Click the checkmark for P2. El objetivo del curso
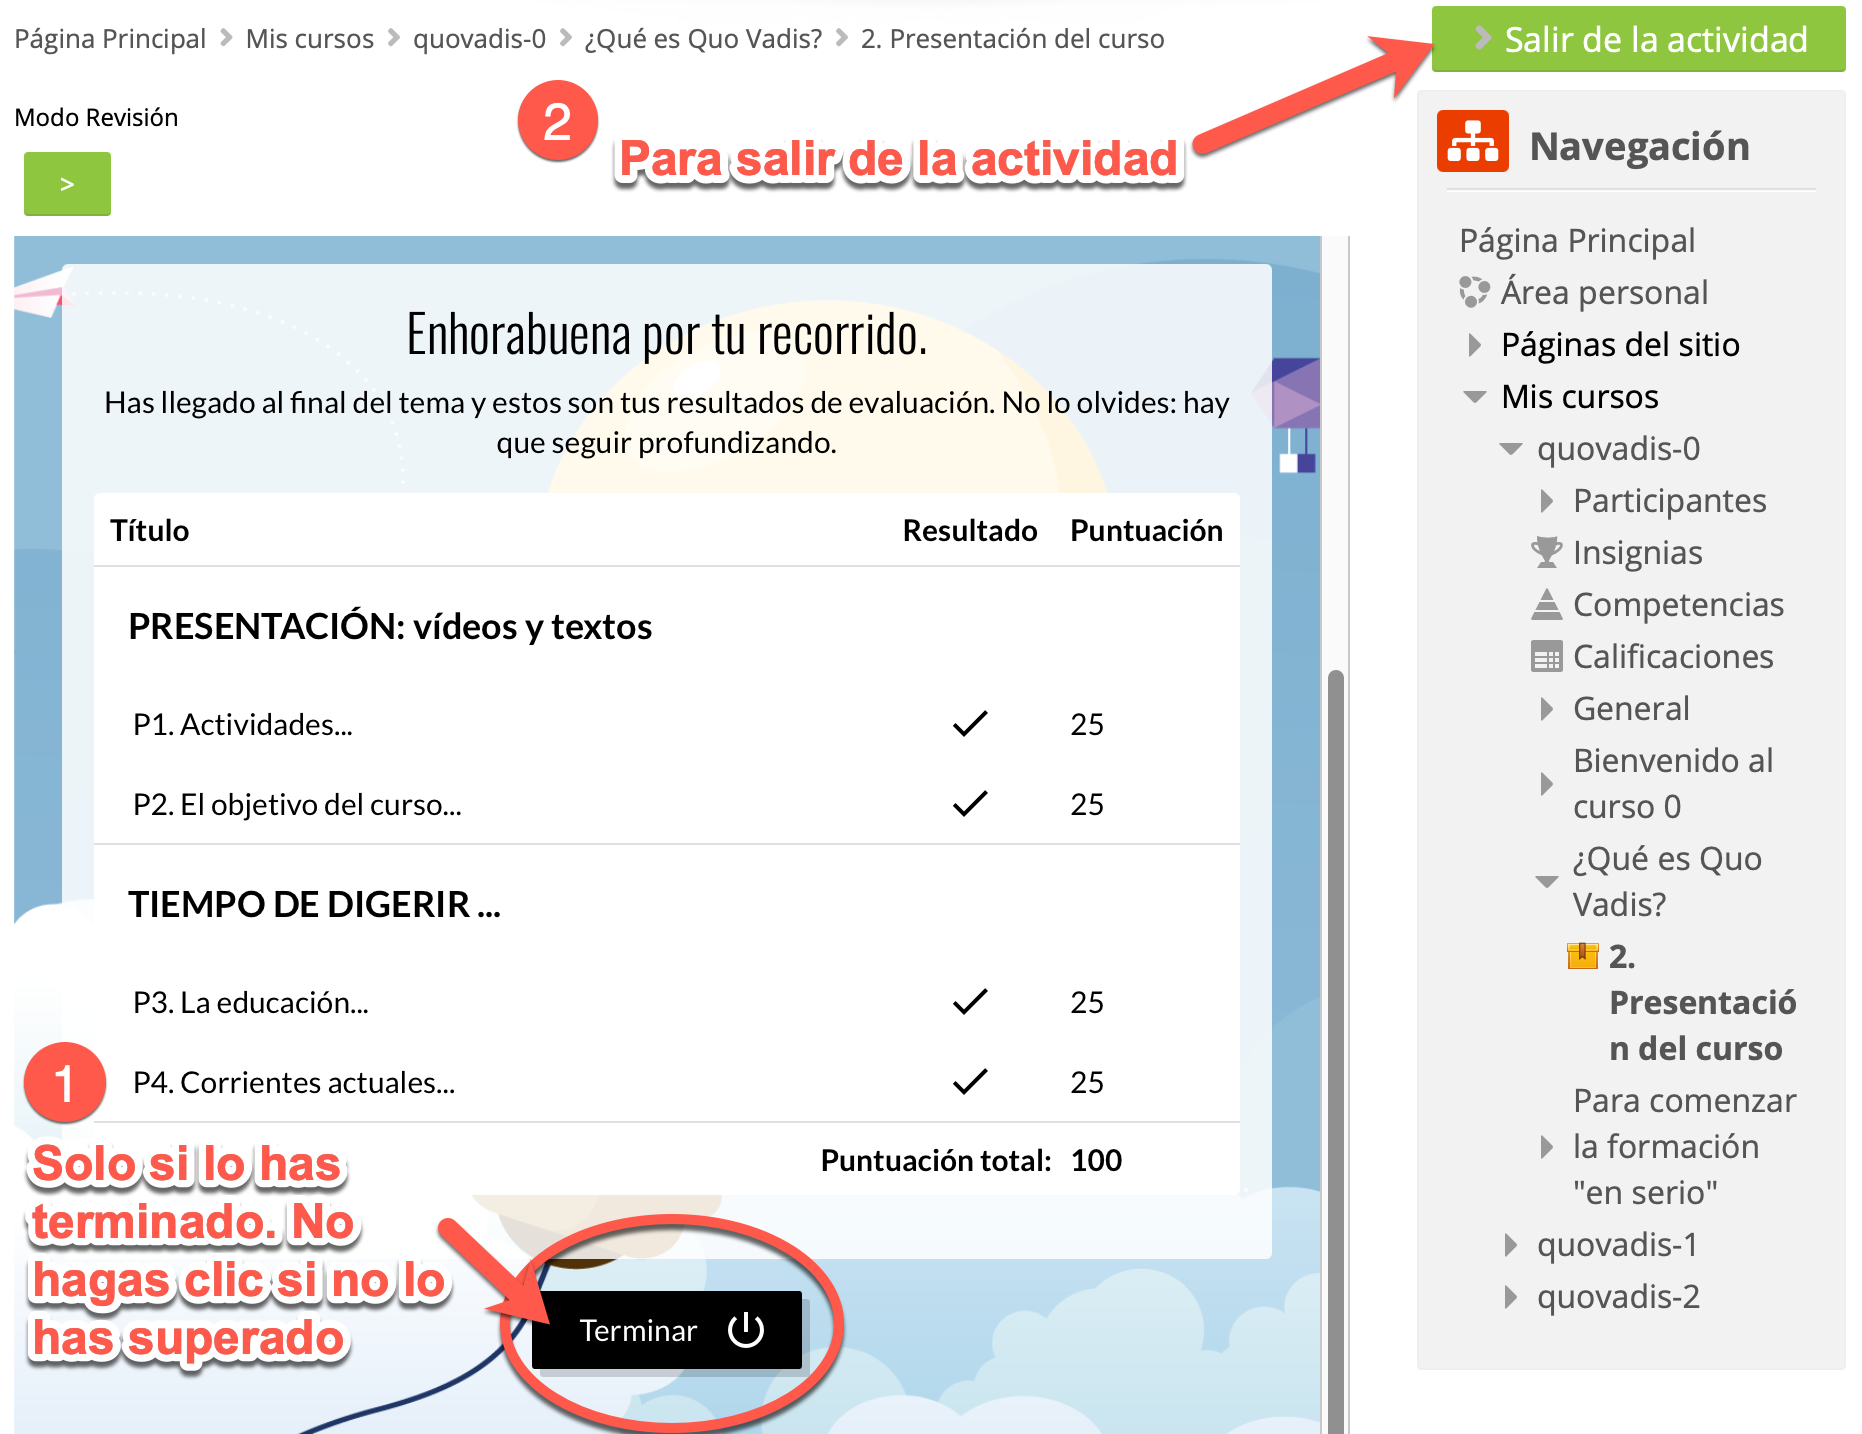 click(x=970, y=803)
